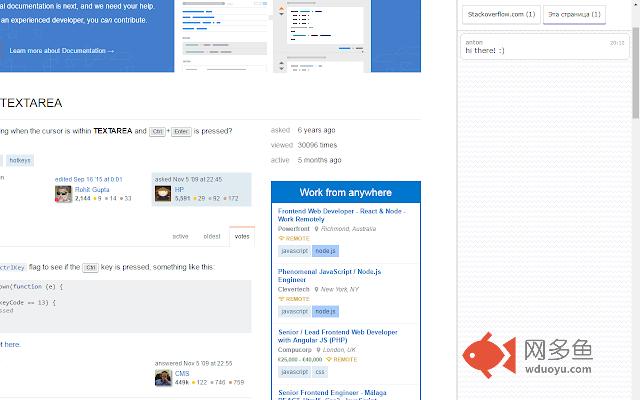Open the Stackoverflow.com (1) chat tab
This screenshot has height=400, width=640.
[x=501, y=15]
